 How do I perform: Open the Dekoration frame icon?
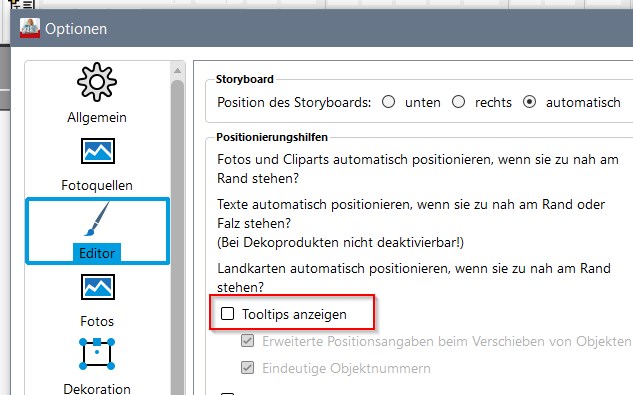[x=97, y=354]
